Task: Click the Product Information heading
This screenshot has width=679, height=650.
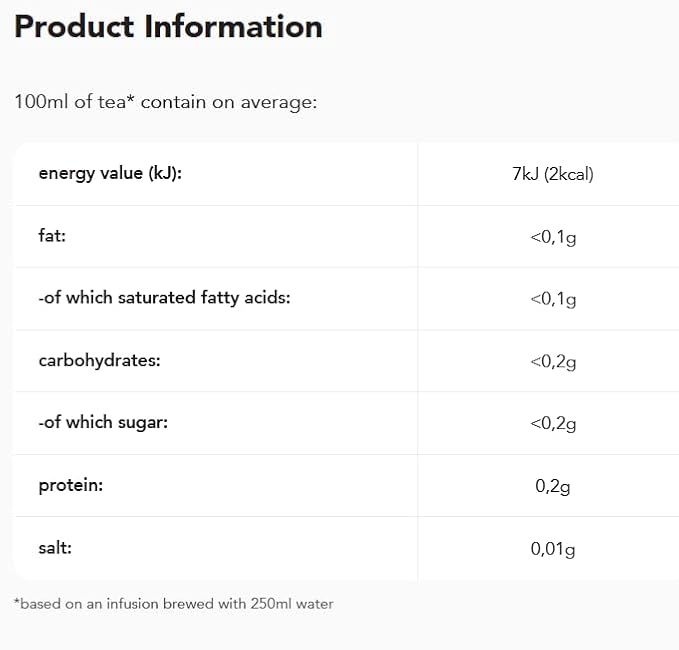Action: coord(168,26)
